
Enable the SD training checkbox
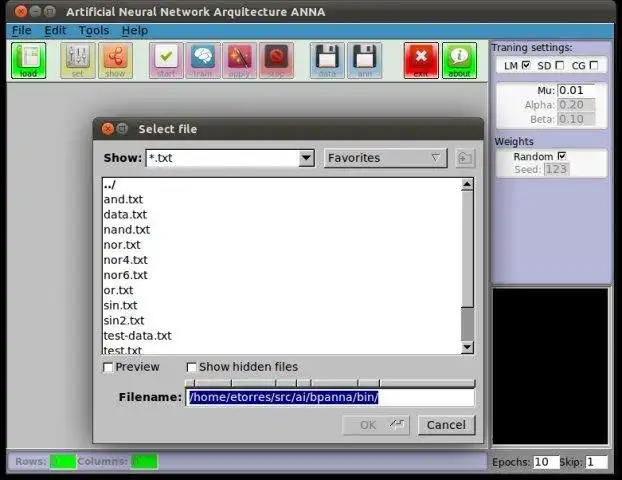(560, 65)
